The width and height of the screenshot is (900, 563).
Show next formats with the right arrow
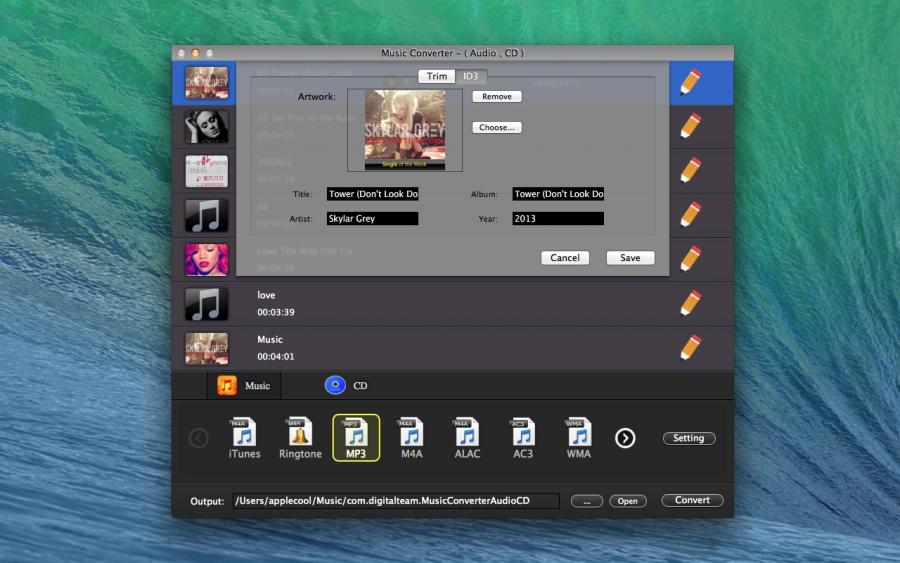625,438
